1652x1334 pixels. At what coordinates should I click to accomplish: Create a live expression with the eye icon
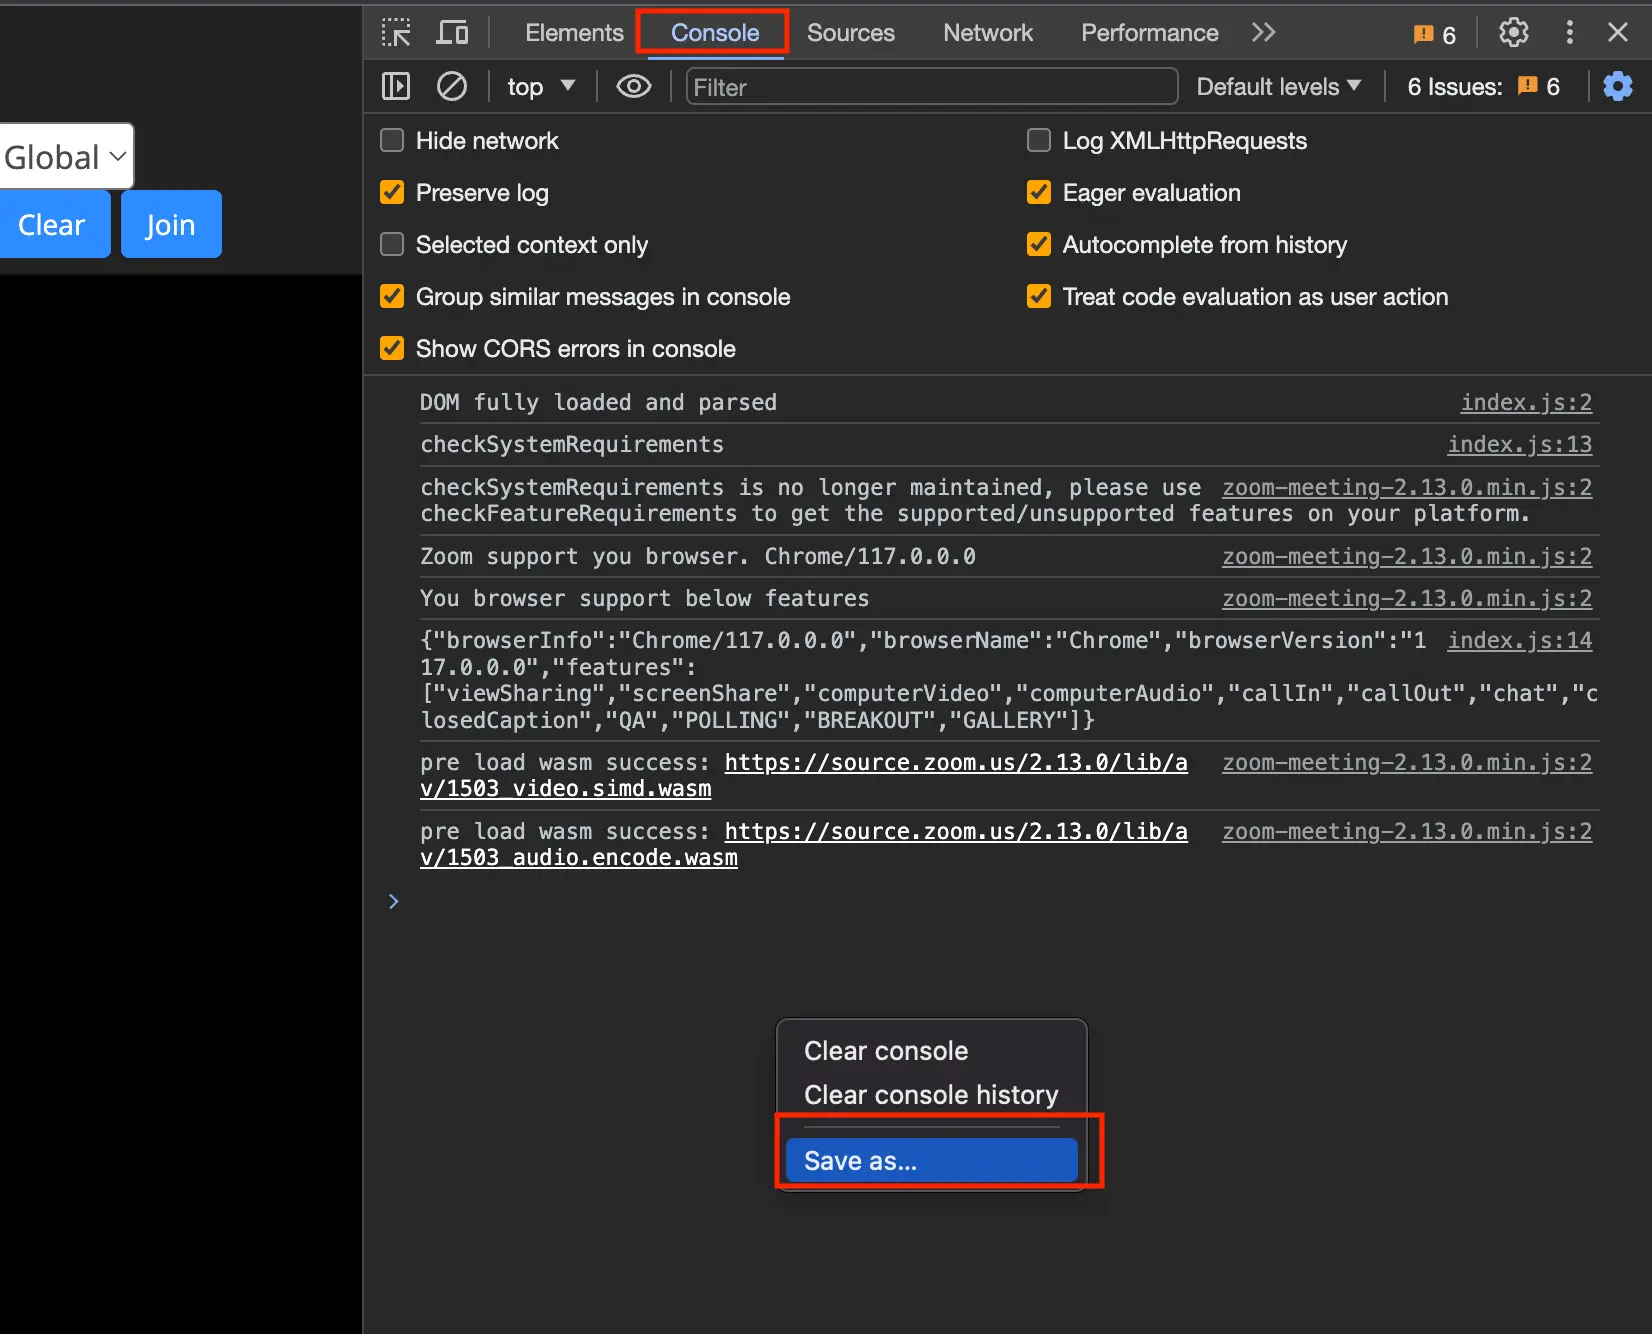coord(633,86)
